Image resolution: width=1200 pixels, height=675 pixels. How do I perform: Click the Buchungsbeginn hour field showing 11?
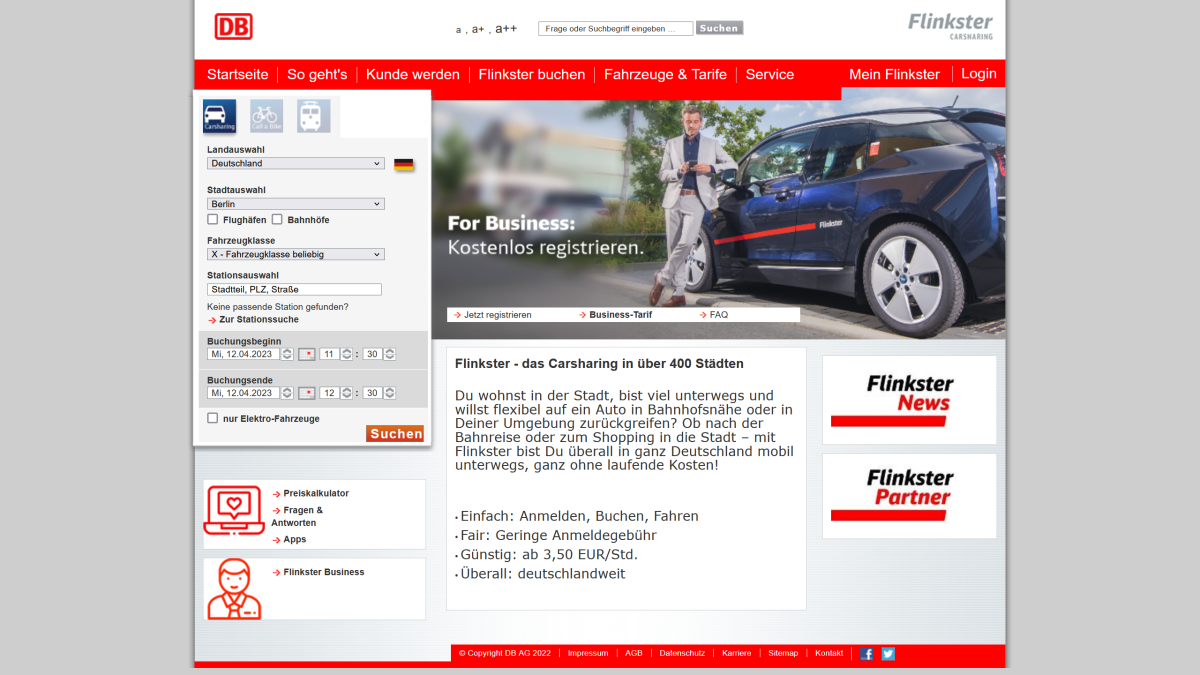(x=330, y=354)
